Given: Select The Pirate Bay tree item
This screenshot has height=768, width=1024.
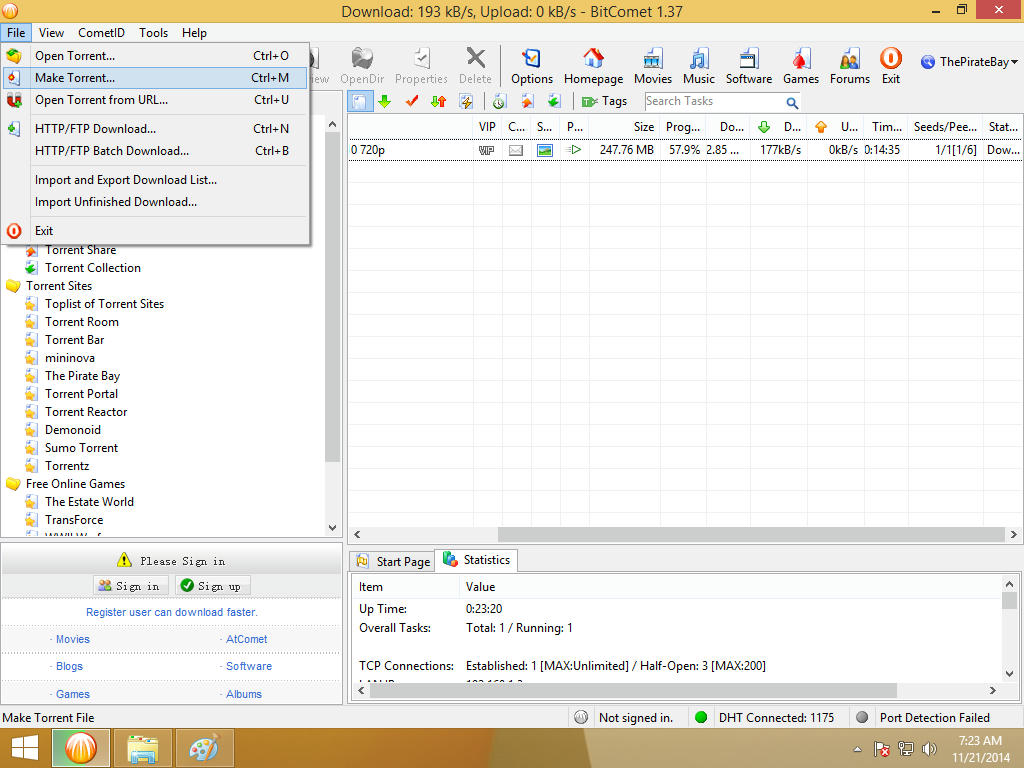Looking at the screenshot, I should pyautogui.click(x=82, y=376).
